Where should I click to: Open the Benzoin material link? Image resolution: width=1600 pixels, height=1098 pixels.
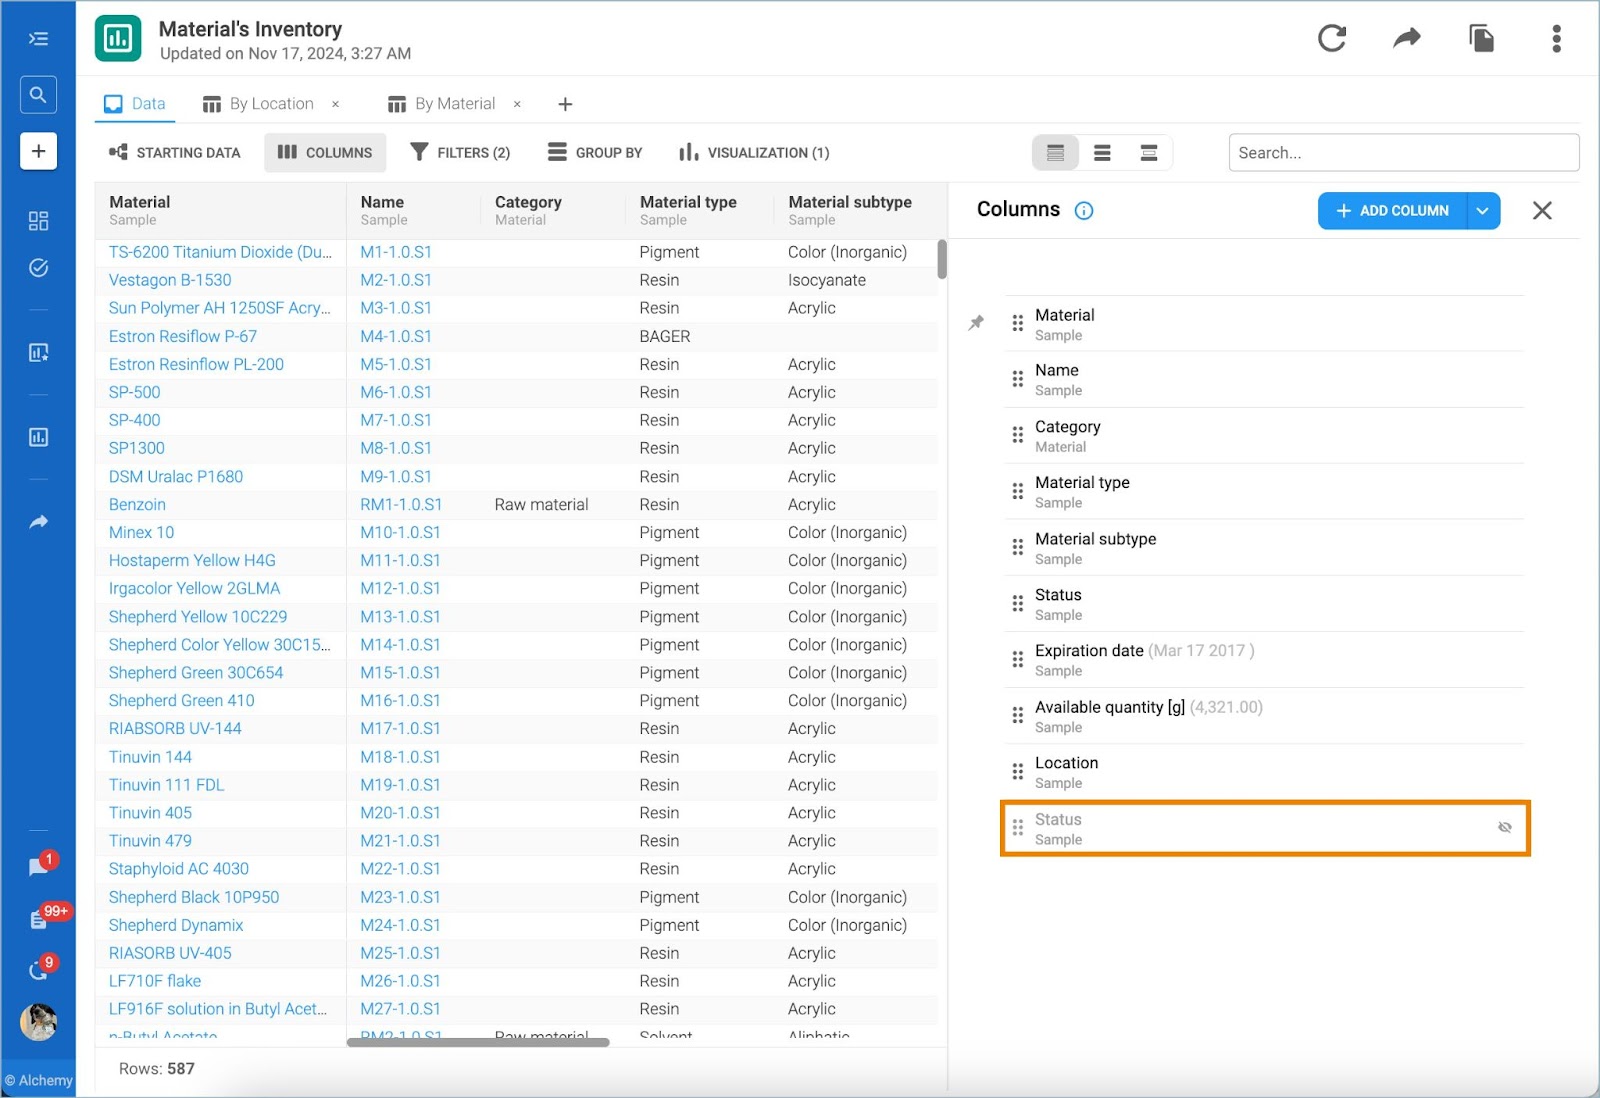point(137,504)
